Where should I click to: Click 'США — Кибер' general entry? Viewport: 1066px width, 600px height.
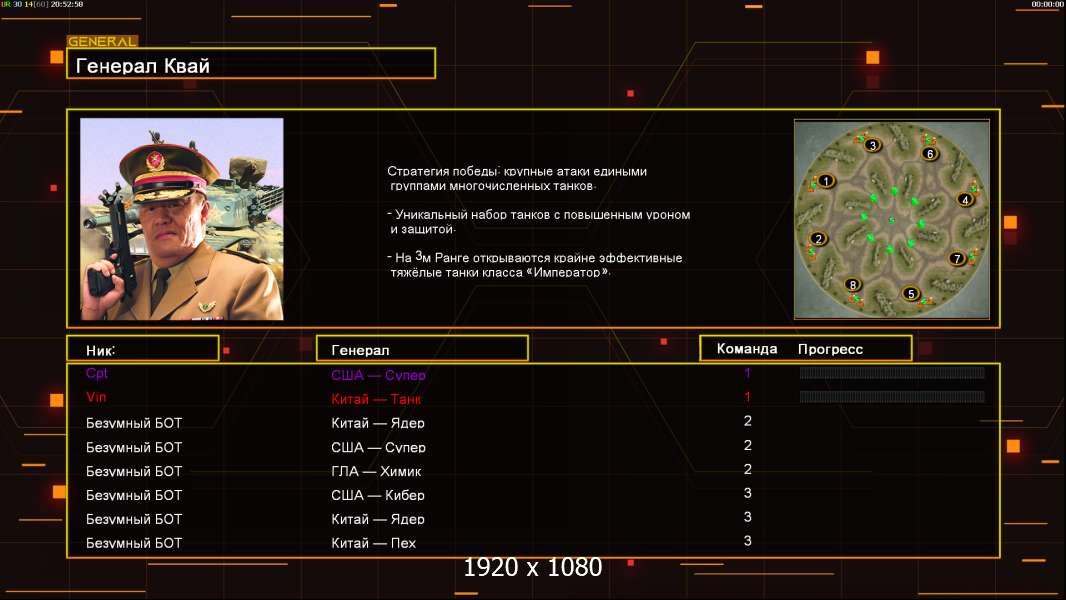377,495
